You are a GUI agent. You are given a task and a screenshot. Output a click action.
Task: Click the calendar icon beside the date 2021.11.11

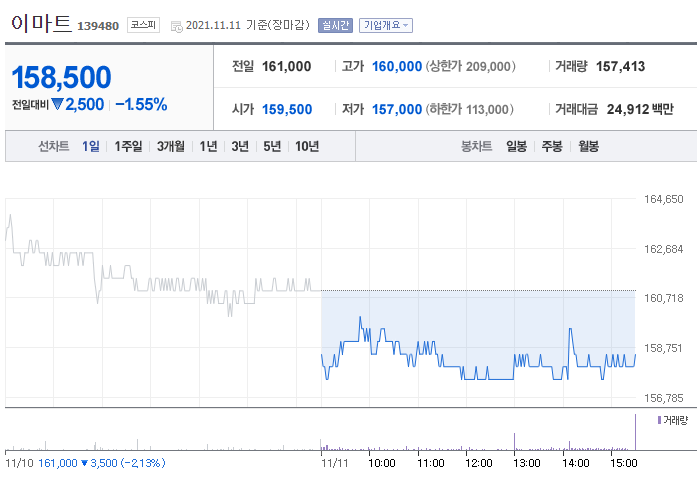pos(176,26)
